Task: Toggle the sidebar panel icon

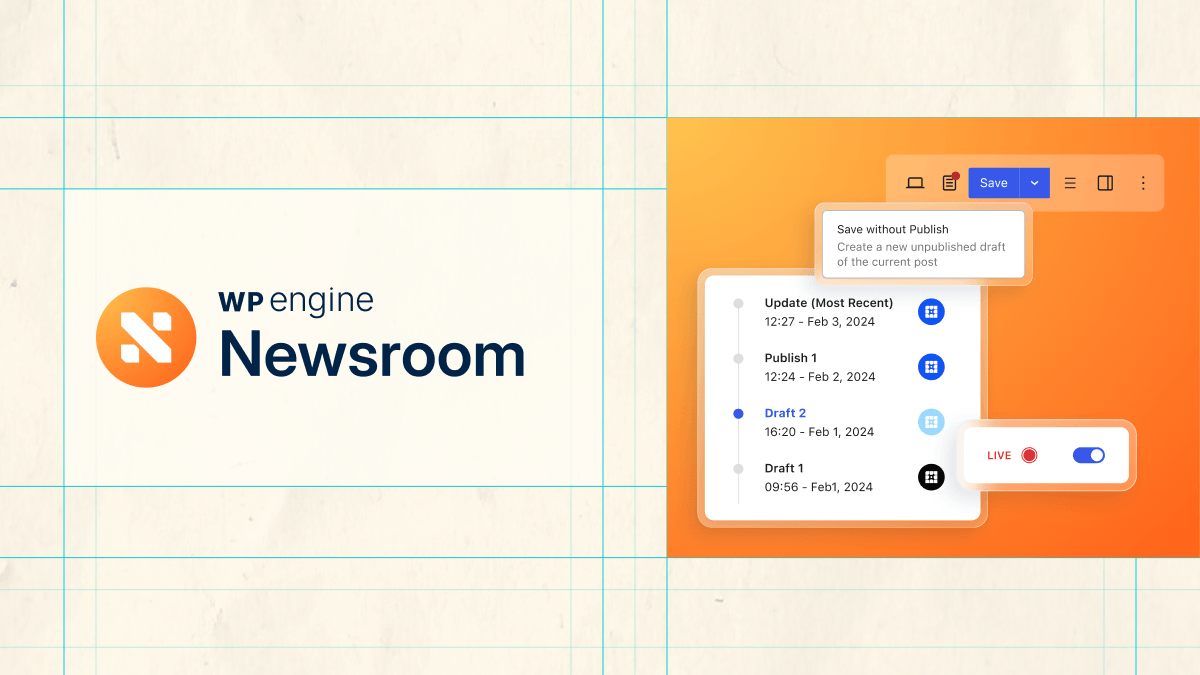Action: click(x=1105, y=183)
